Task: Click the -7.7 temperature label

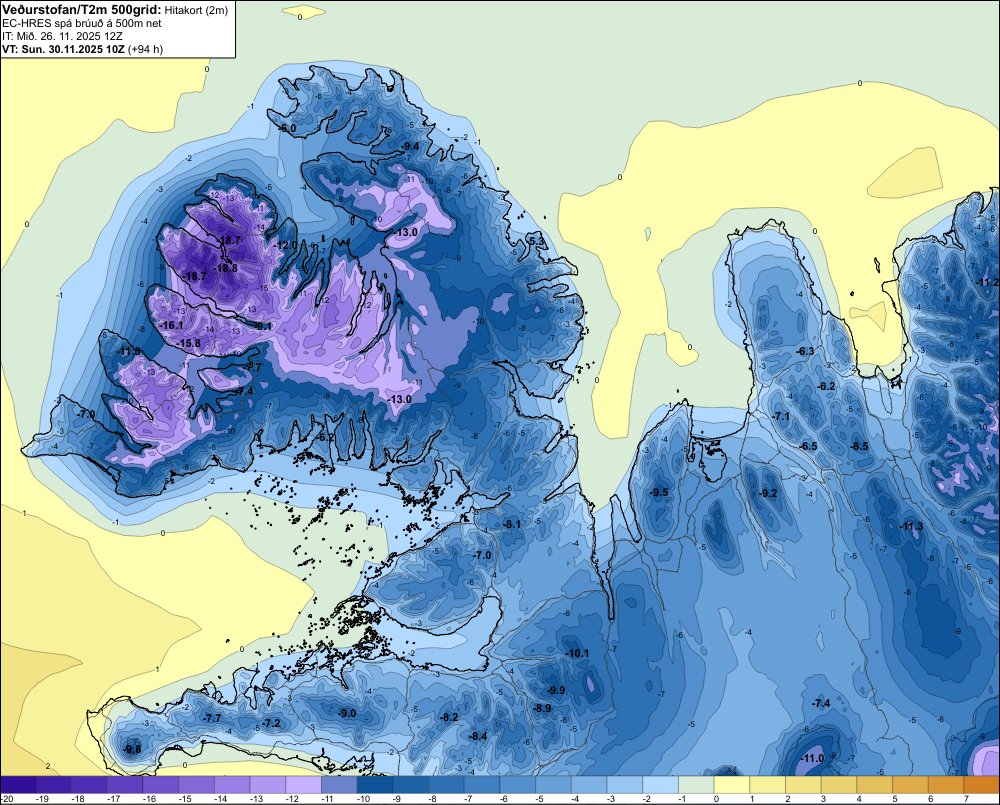Action: click(x=212, y=718)
